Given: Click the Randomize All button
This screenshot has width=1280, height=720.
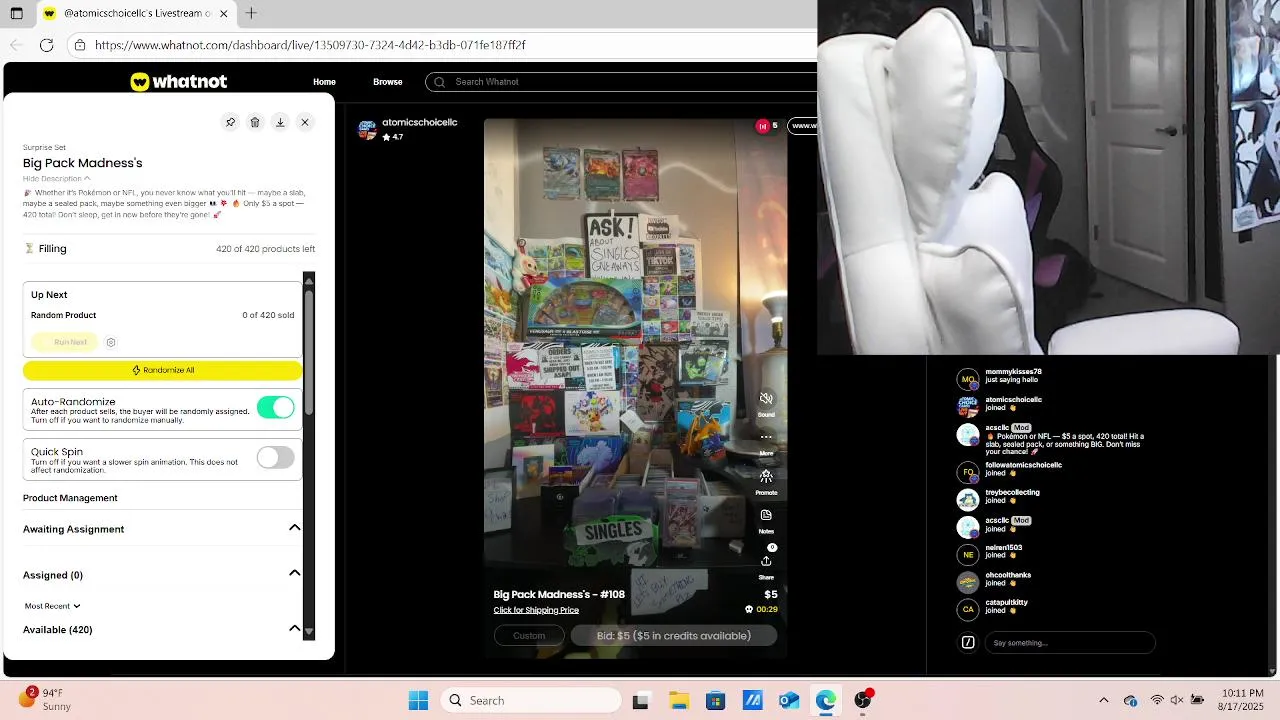Looking at the screenshot, I should [162, 370].
